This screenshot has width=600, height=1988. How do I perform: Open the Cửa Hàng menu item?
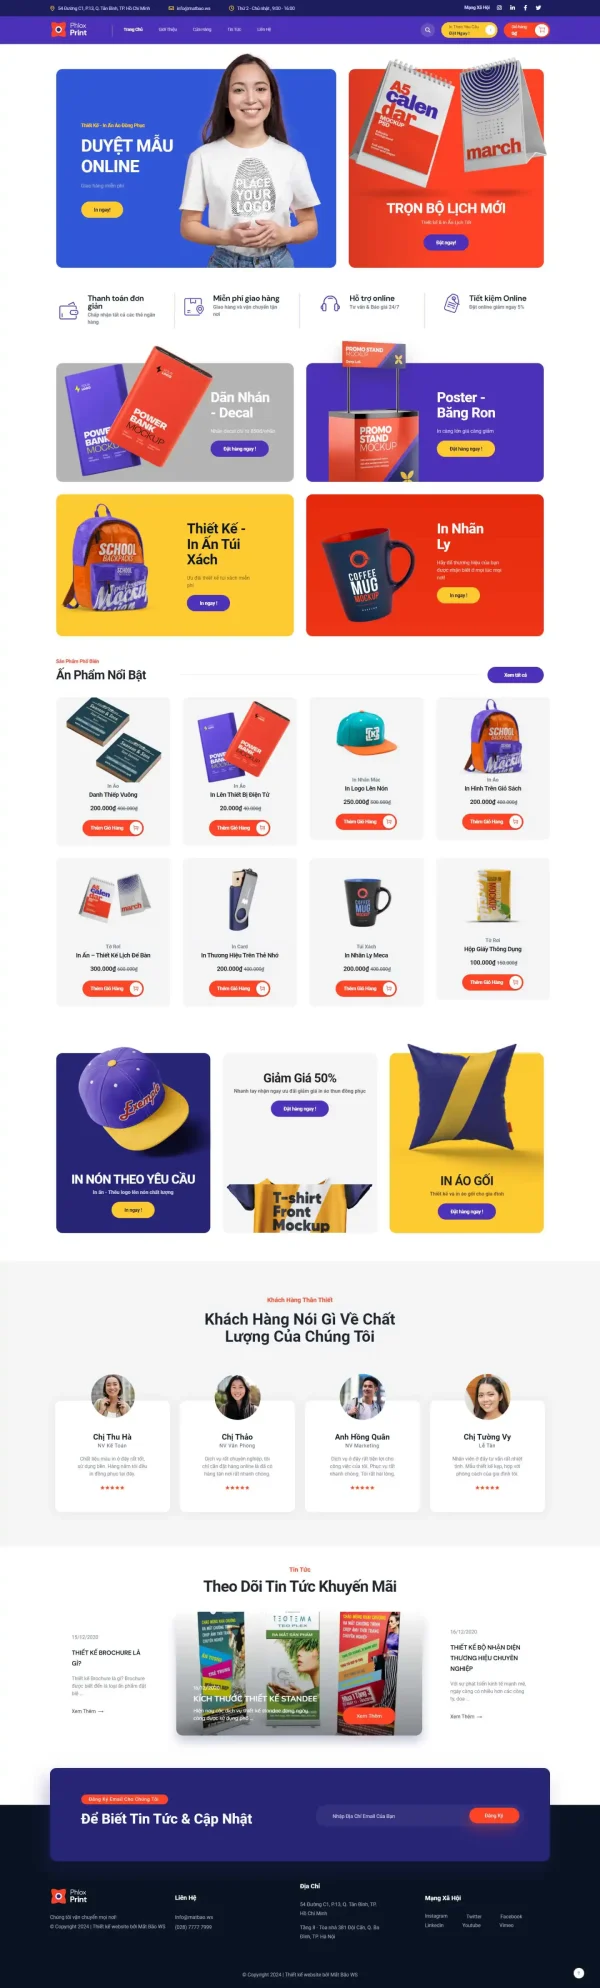pos(202,30)
